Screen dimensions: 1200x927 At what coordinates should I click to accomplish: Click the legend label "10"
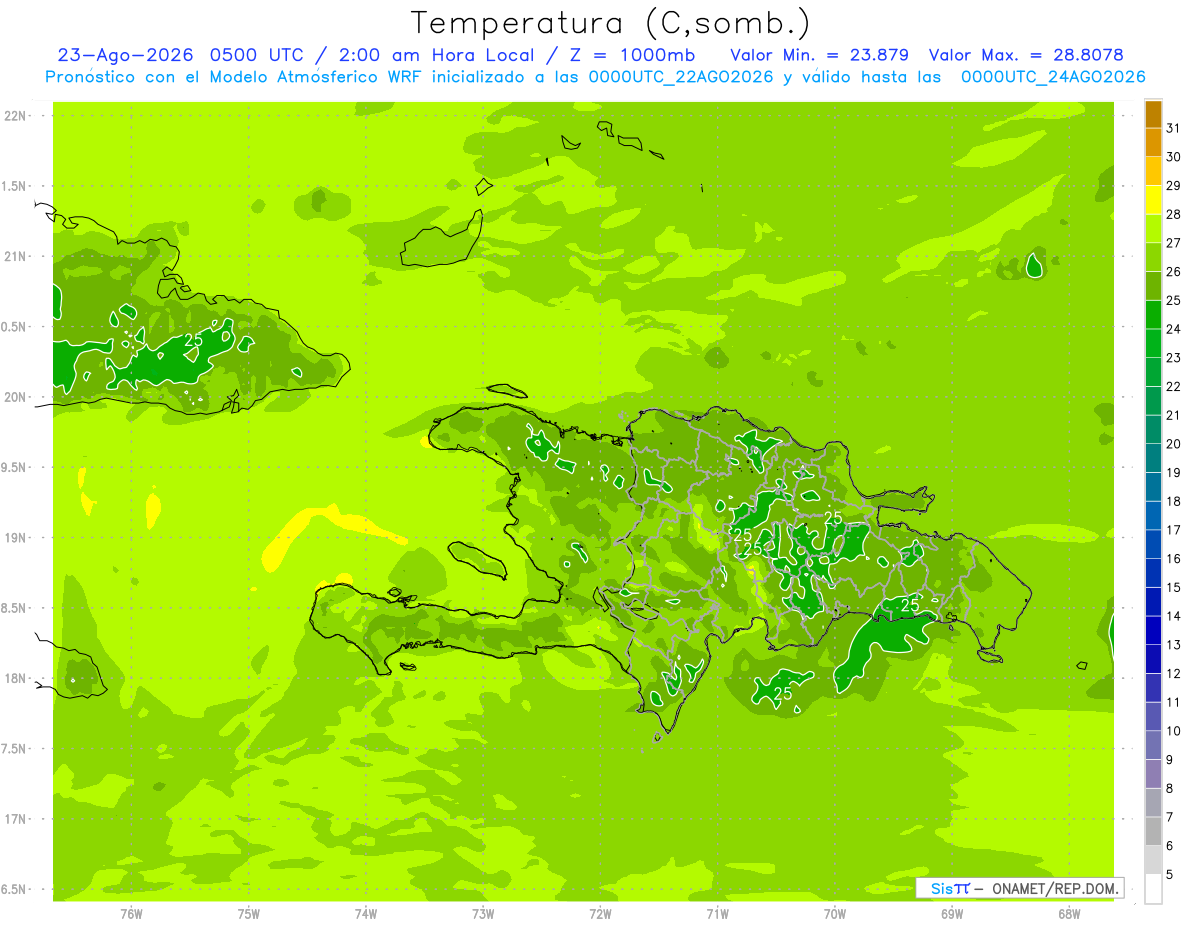pos(1173,731)
